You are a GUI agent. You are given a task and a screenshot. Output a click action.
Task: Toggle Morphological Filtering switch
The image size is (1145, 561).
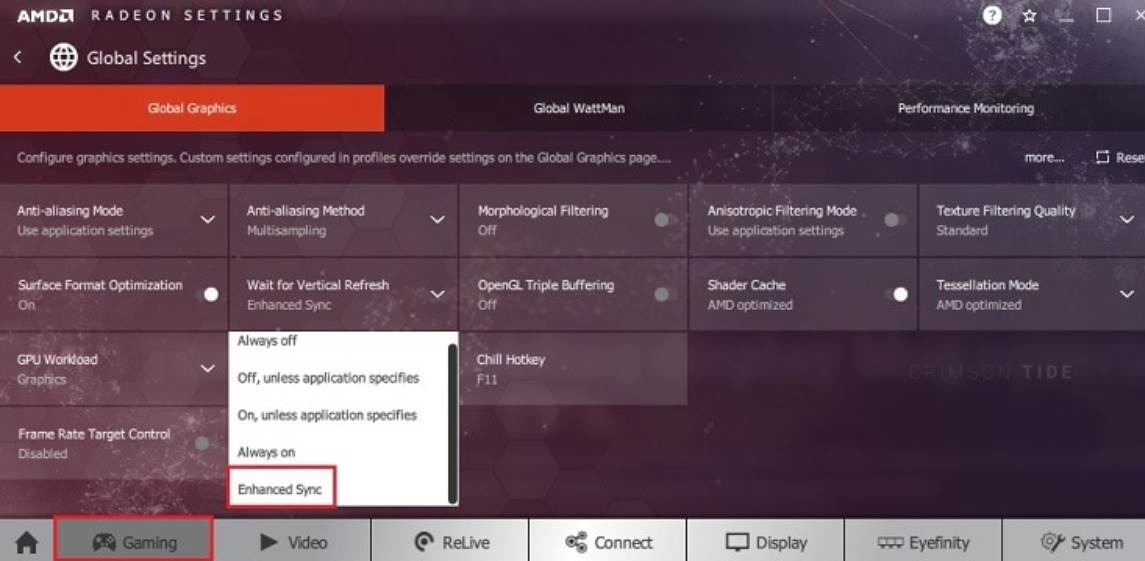(x=665, y=220)
